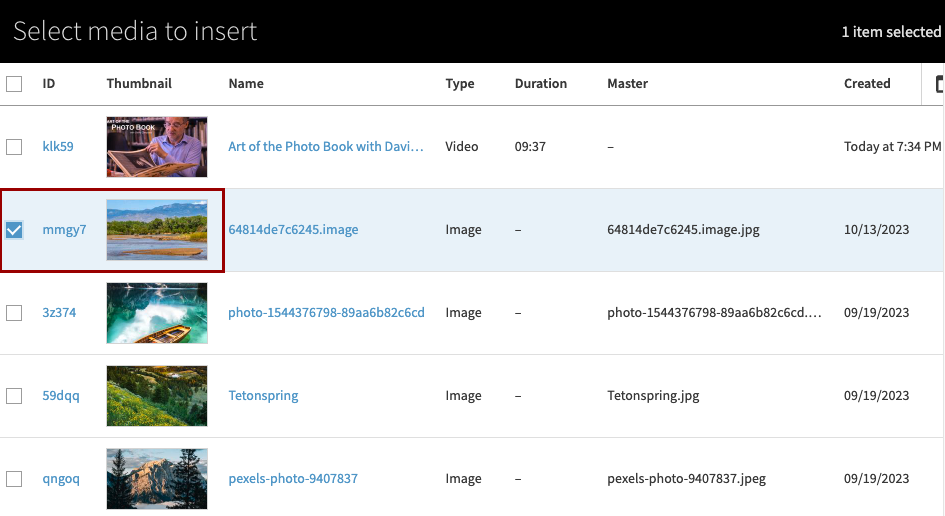Image resolution: width=945 pixels, height=516 pixels.
Task: Sort by the Name column header
Action: 246,84
